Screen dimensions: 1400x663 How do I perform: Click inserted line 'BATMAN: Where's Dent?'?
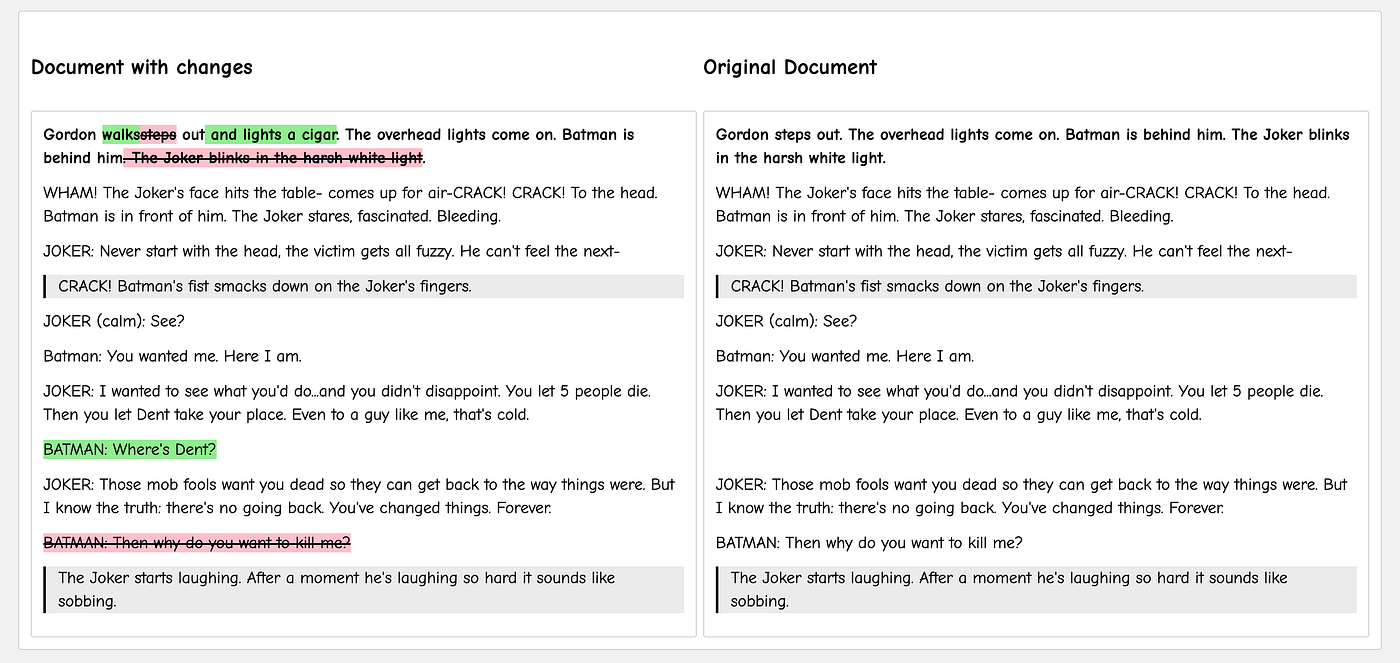(x=130, y=450)
